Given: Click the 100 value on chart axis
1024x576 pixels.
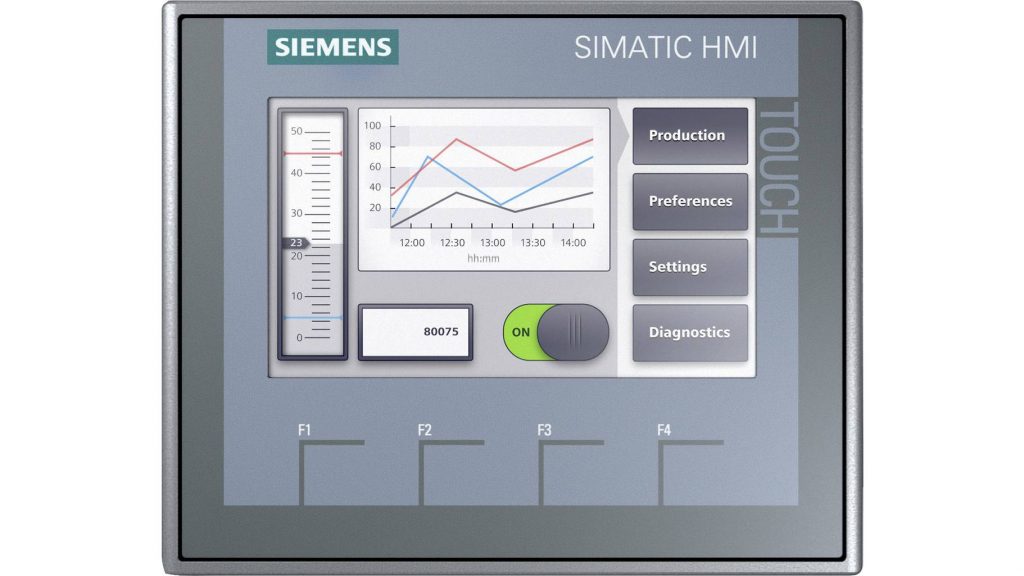Looking at the screenshot, I should click(372, 125).
